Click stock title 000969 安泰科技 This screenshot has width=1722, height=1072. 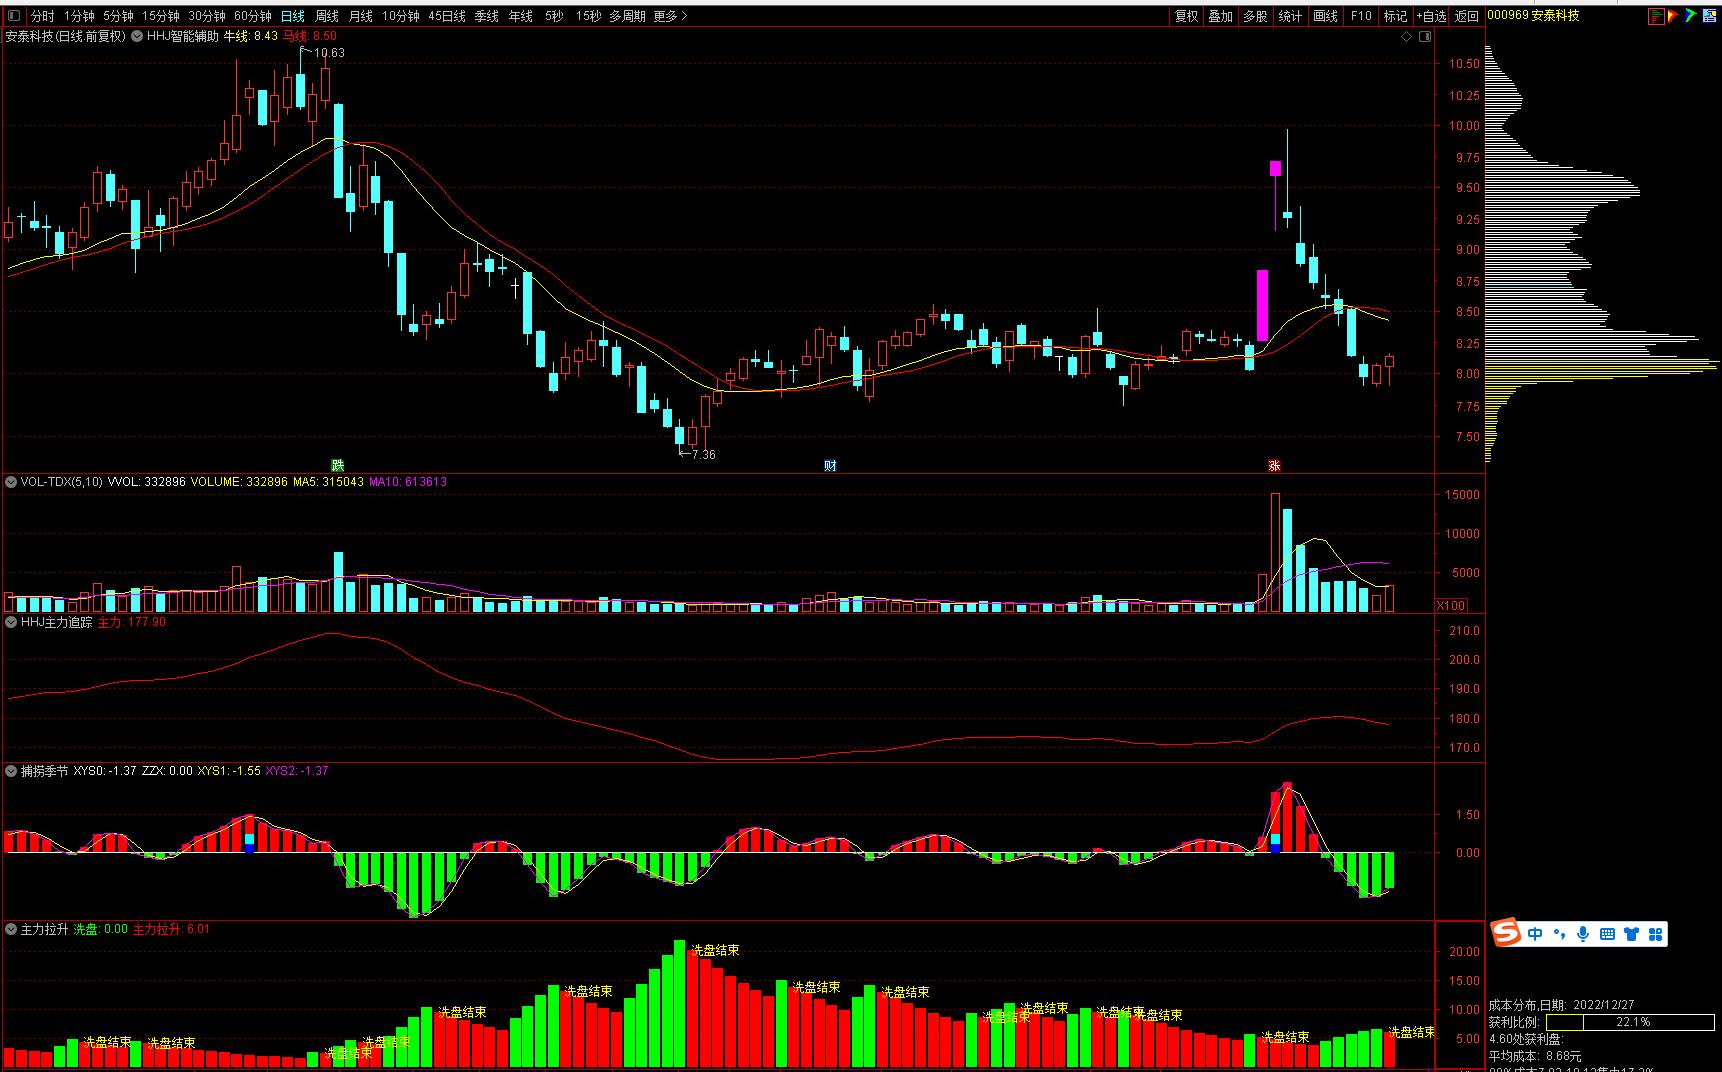1533,16
